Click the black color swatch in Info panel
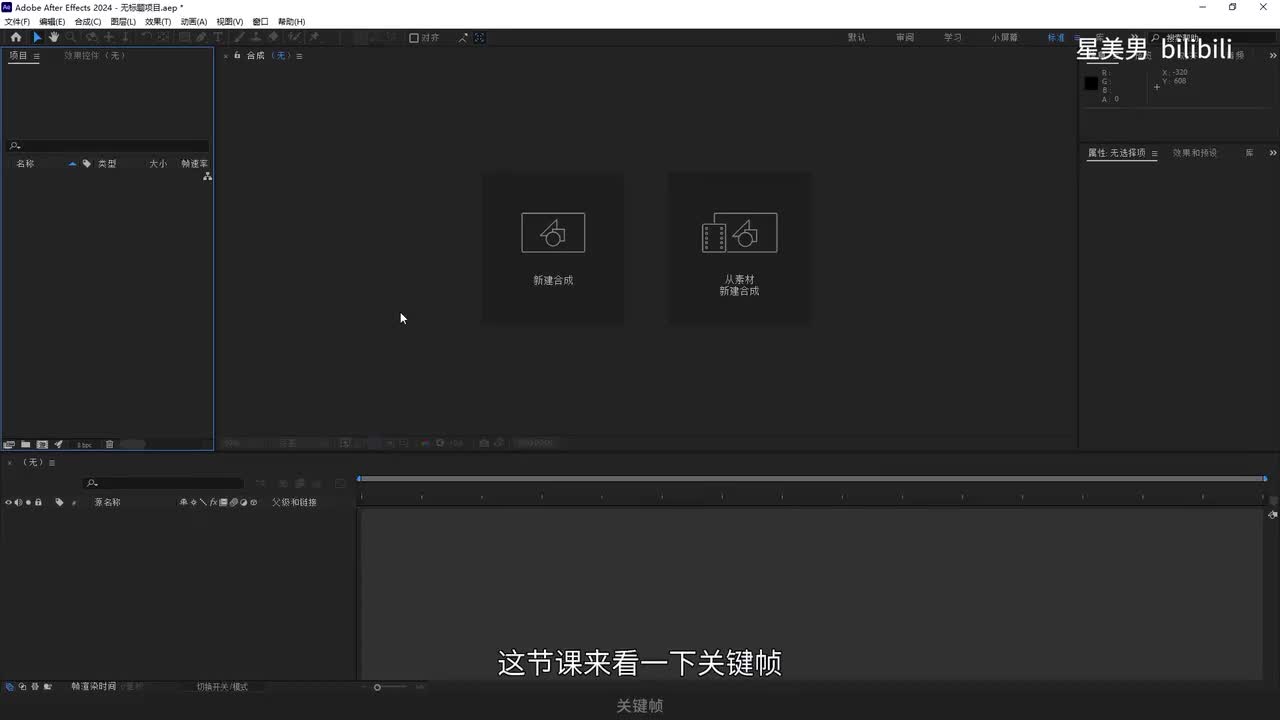1280x720 pixels. tap(1091, 83)
